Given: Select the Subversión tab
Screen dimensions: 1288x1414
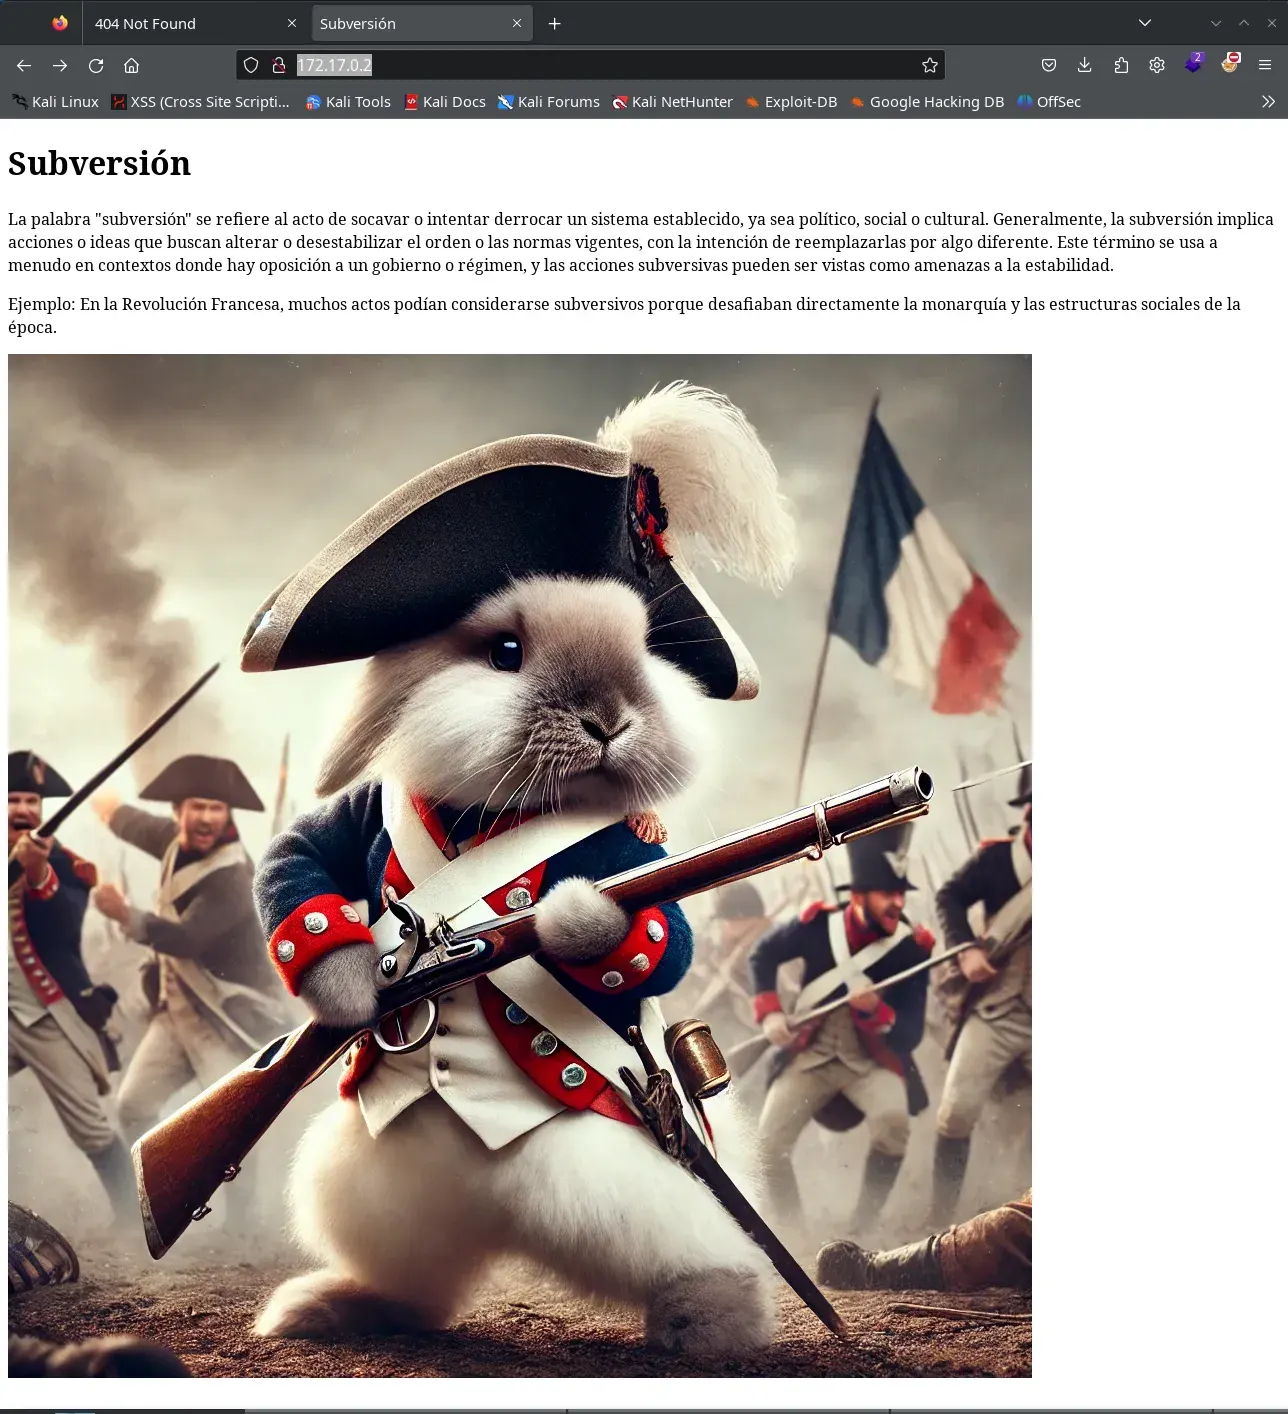Looking at the screenshot, I should point(422,23).
